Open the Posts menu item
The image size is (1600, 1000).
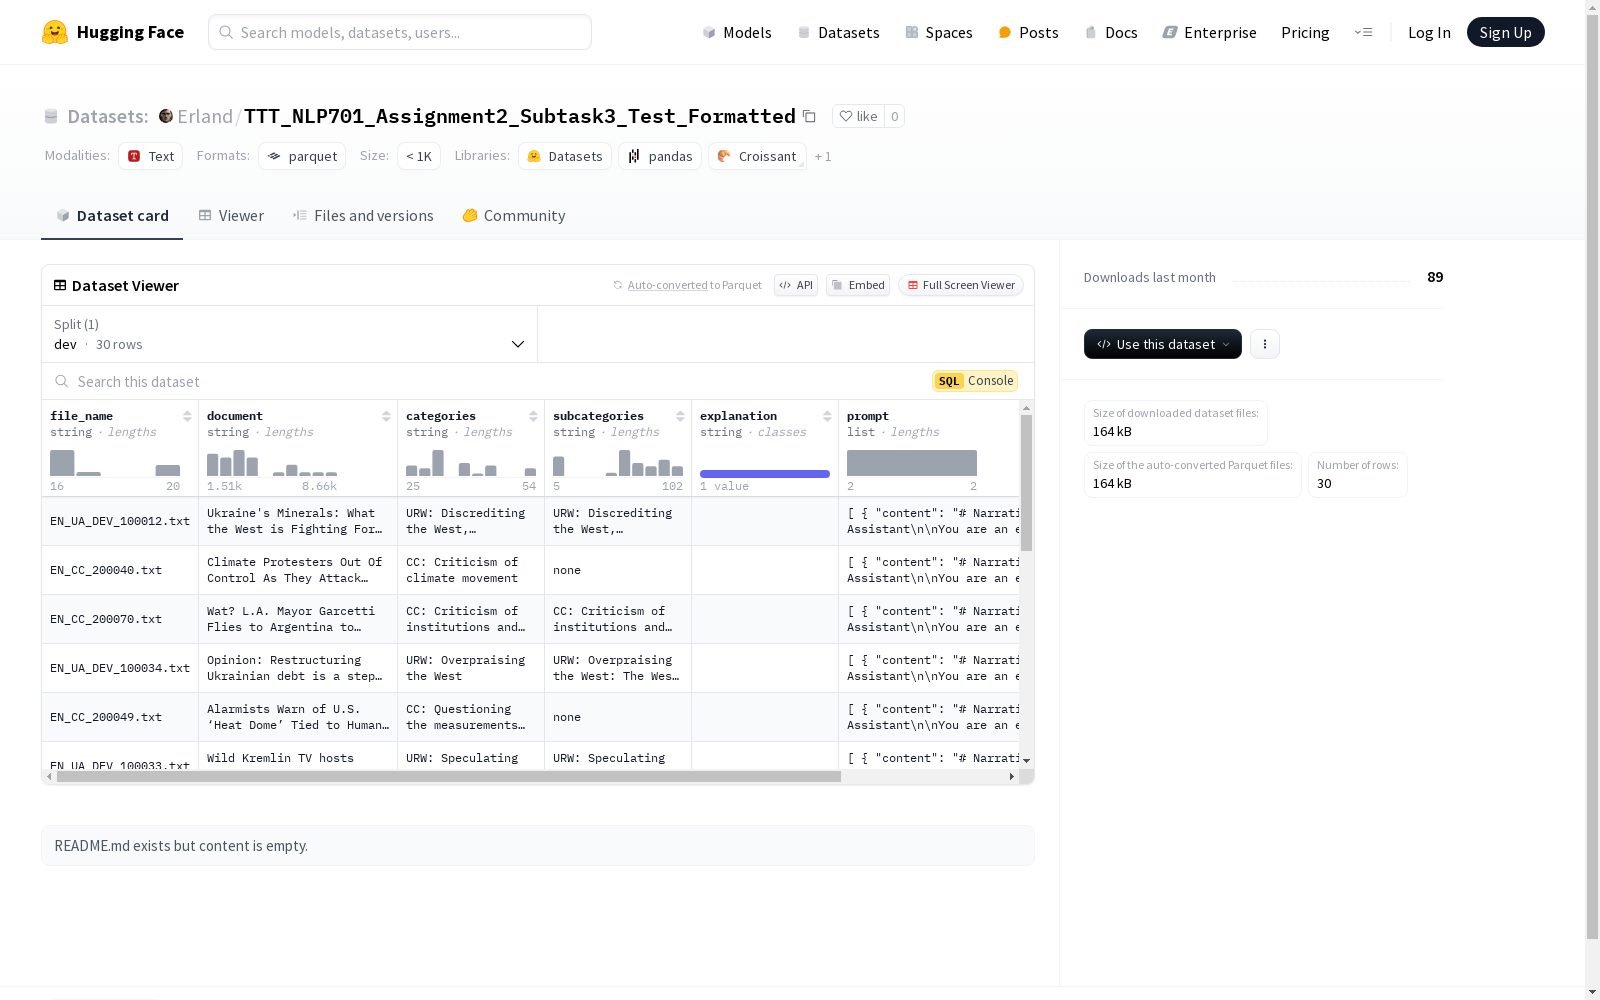point(1028,32)
